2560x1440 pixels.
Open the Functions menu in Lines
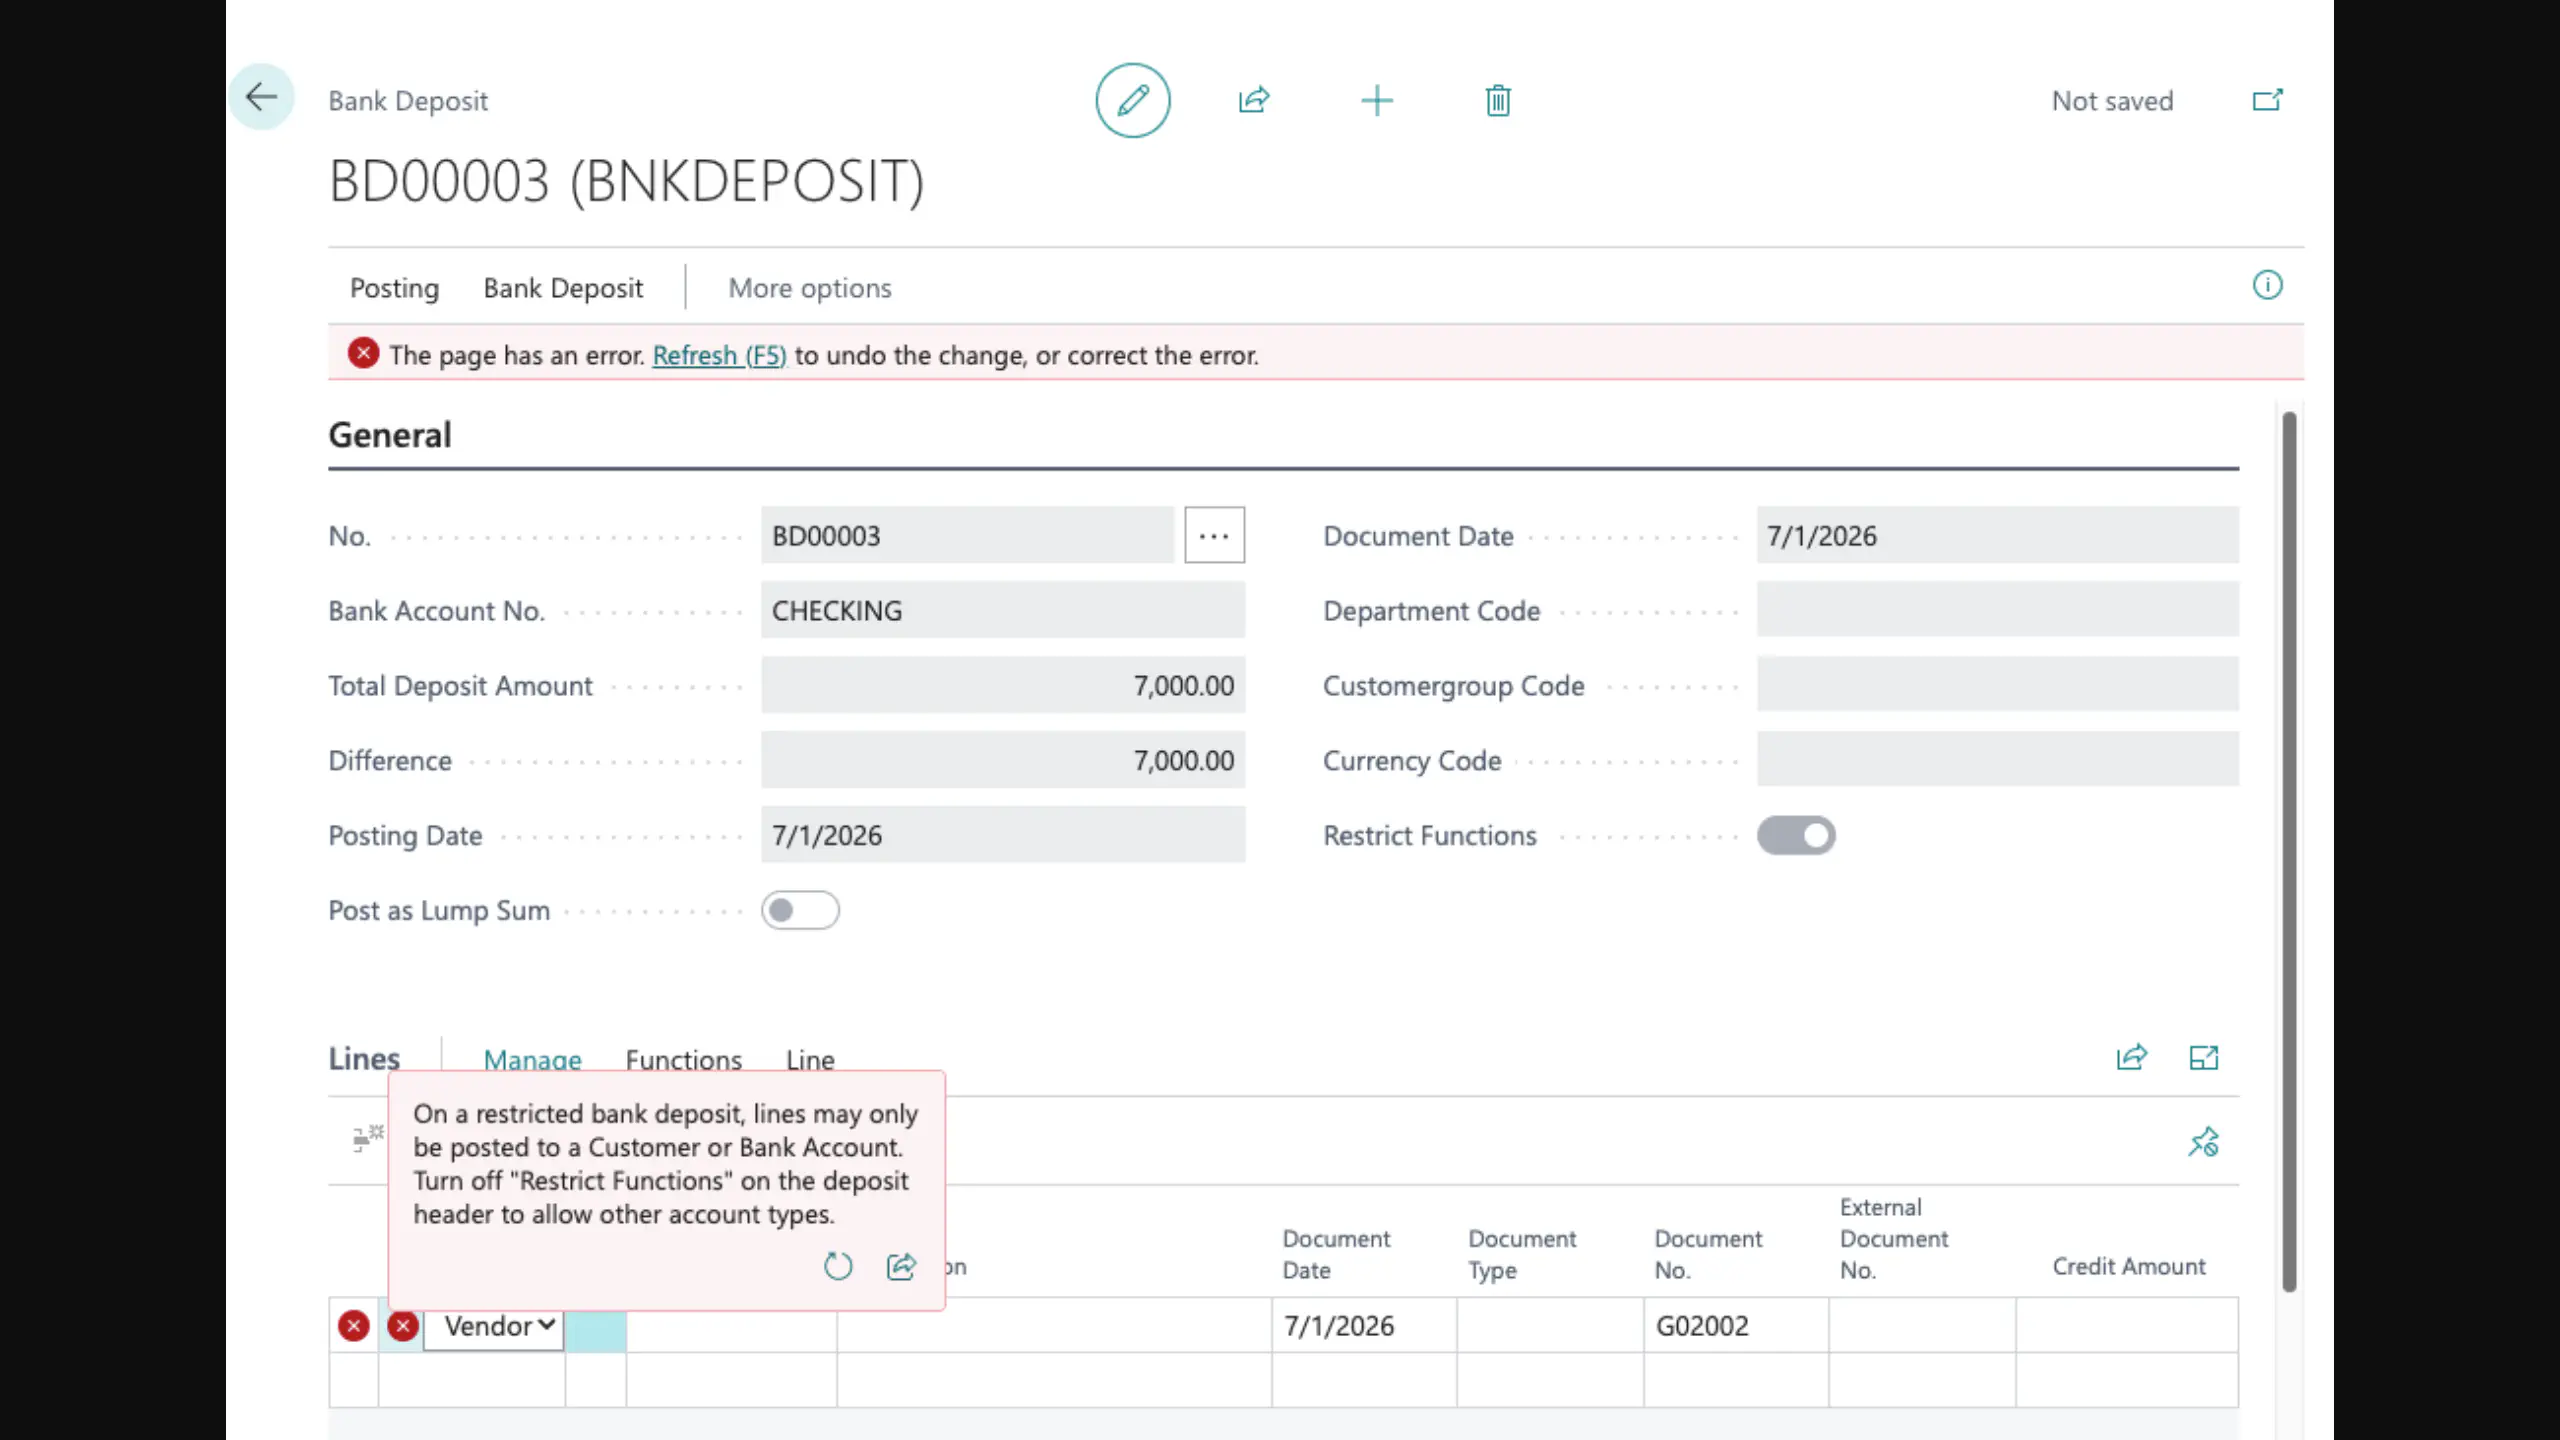coord(684,1058)
